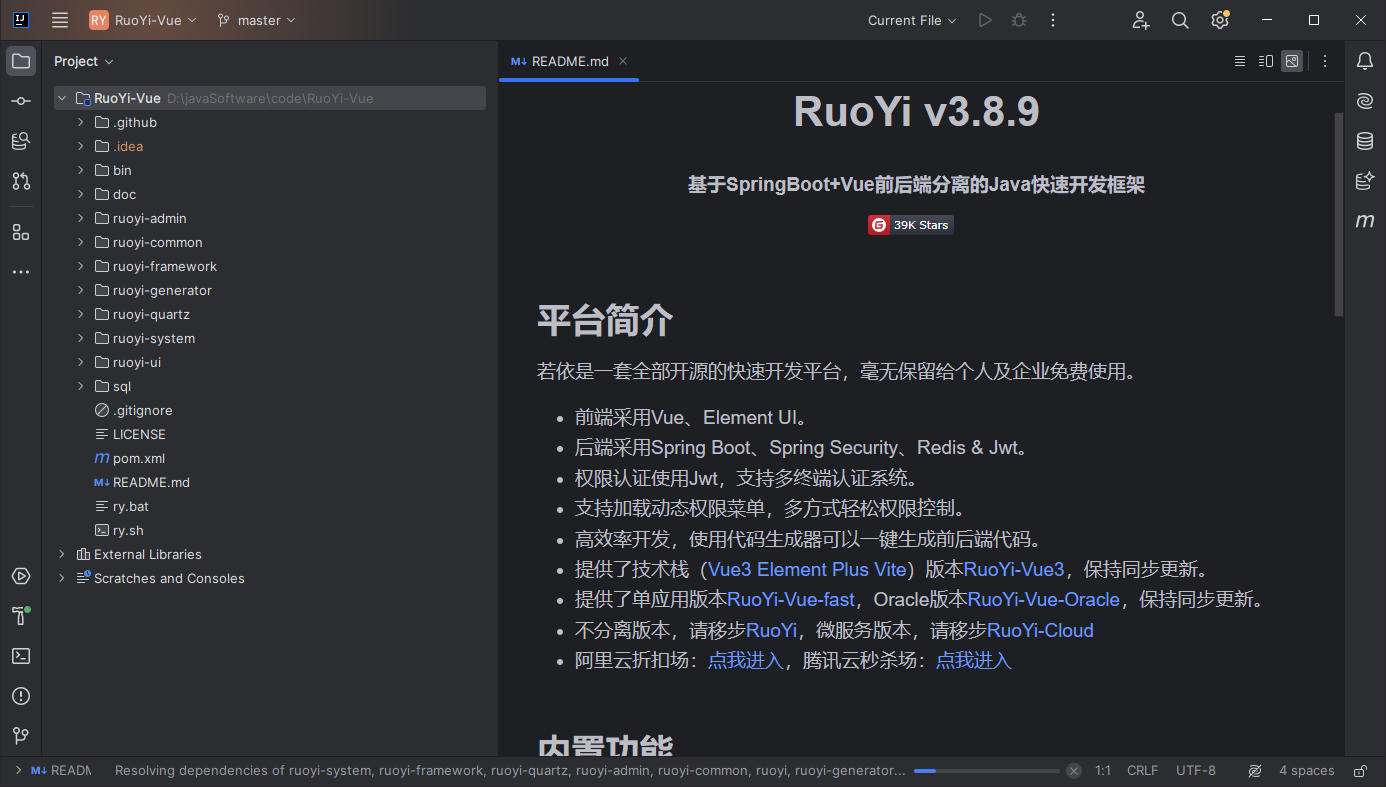
Task: Open Search Everywhere magnifier
Action: coord(1180,20)
